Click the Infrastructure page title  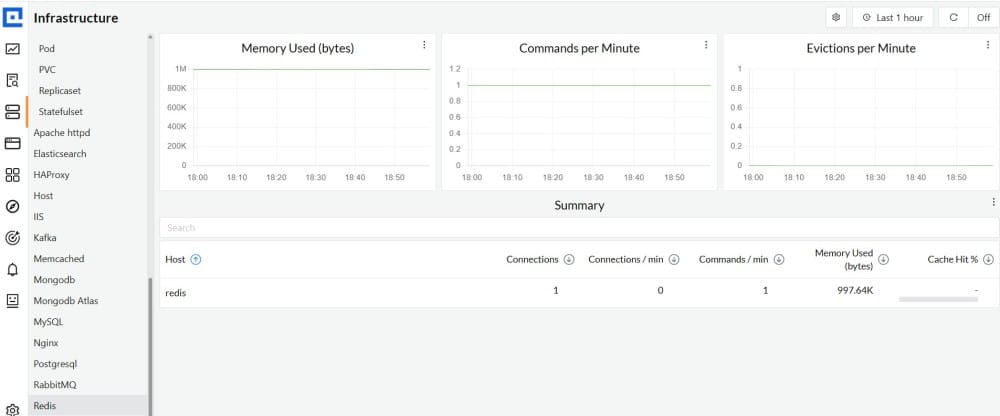tap(76, 18)
